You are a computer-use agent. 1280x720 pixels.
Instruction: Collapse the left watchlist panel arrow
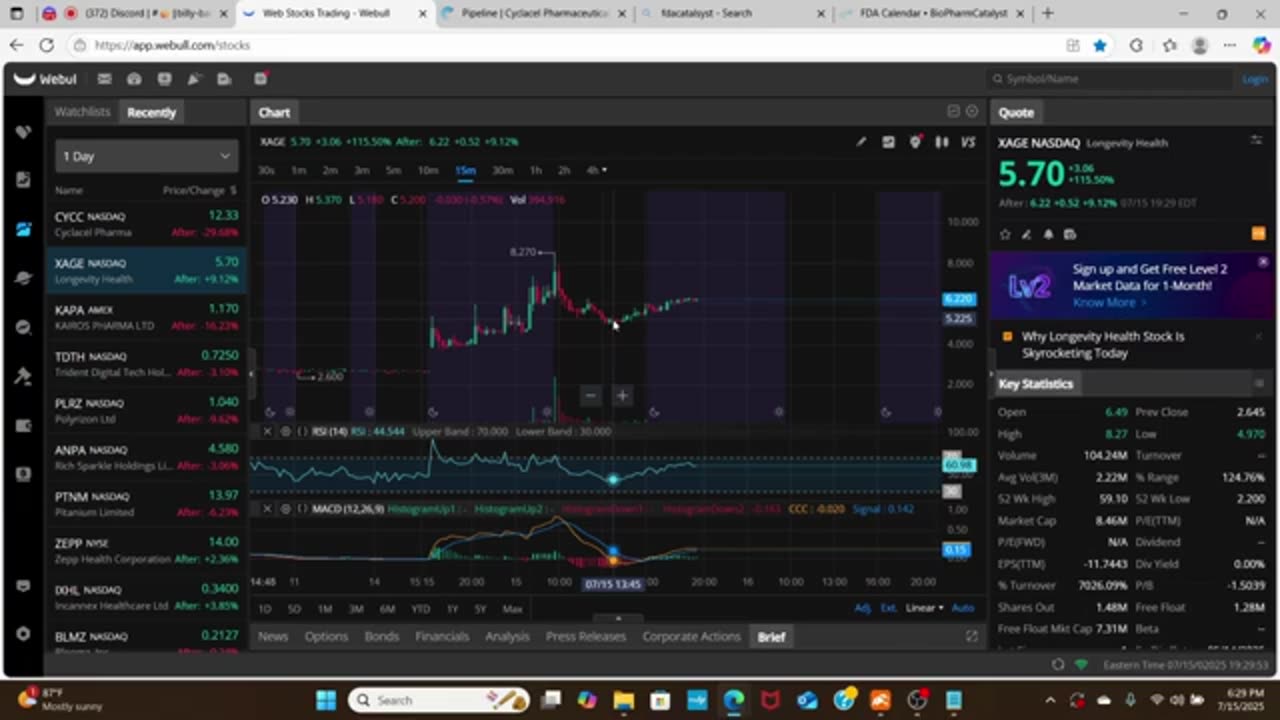tap(251, 374)
